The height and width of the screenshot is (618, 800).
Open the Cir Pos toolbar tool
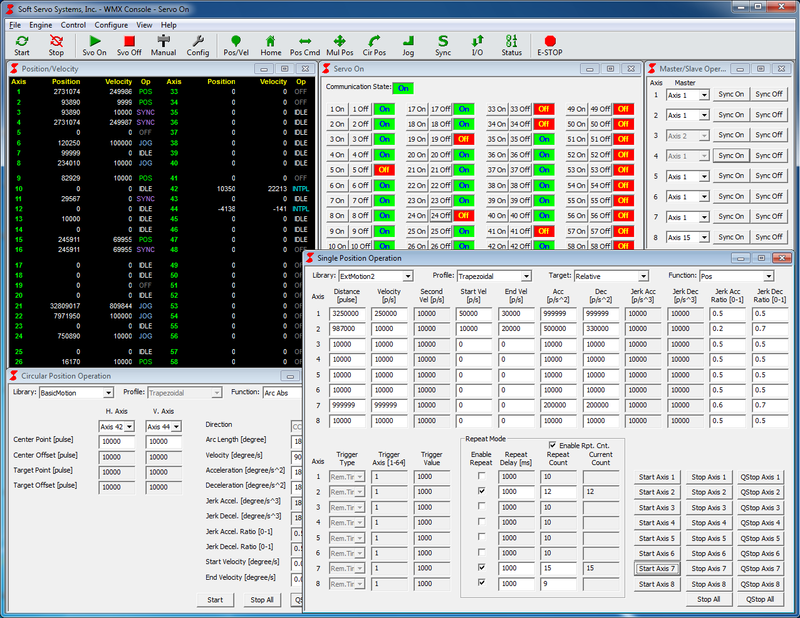click(x=374, y=45)
